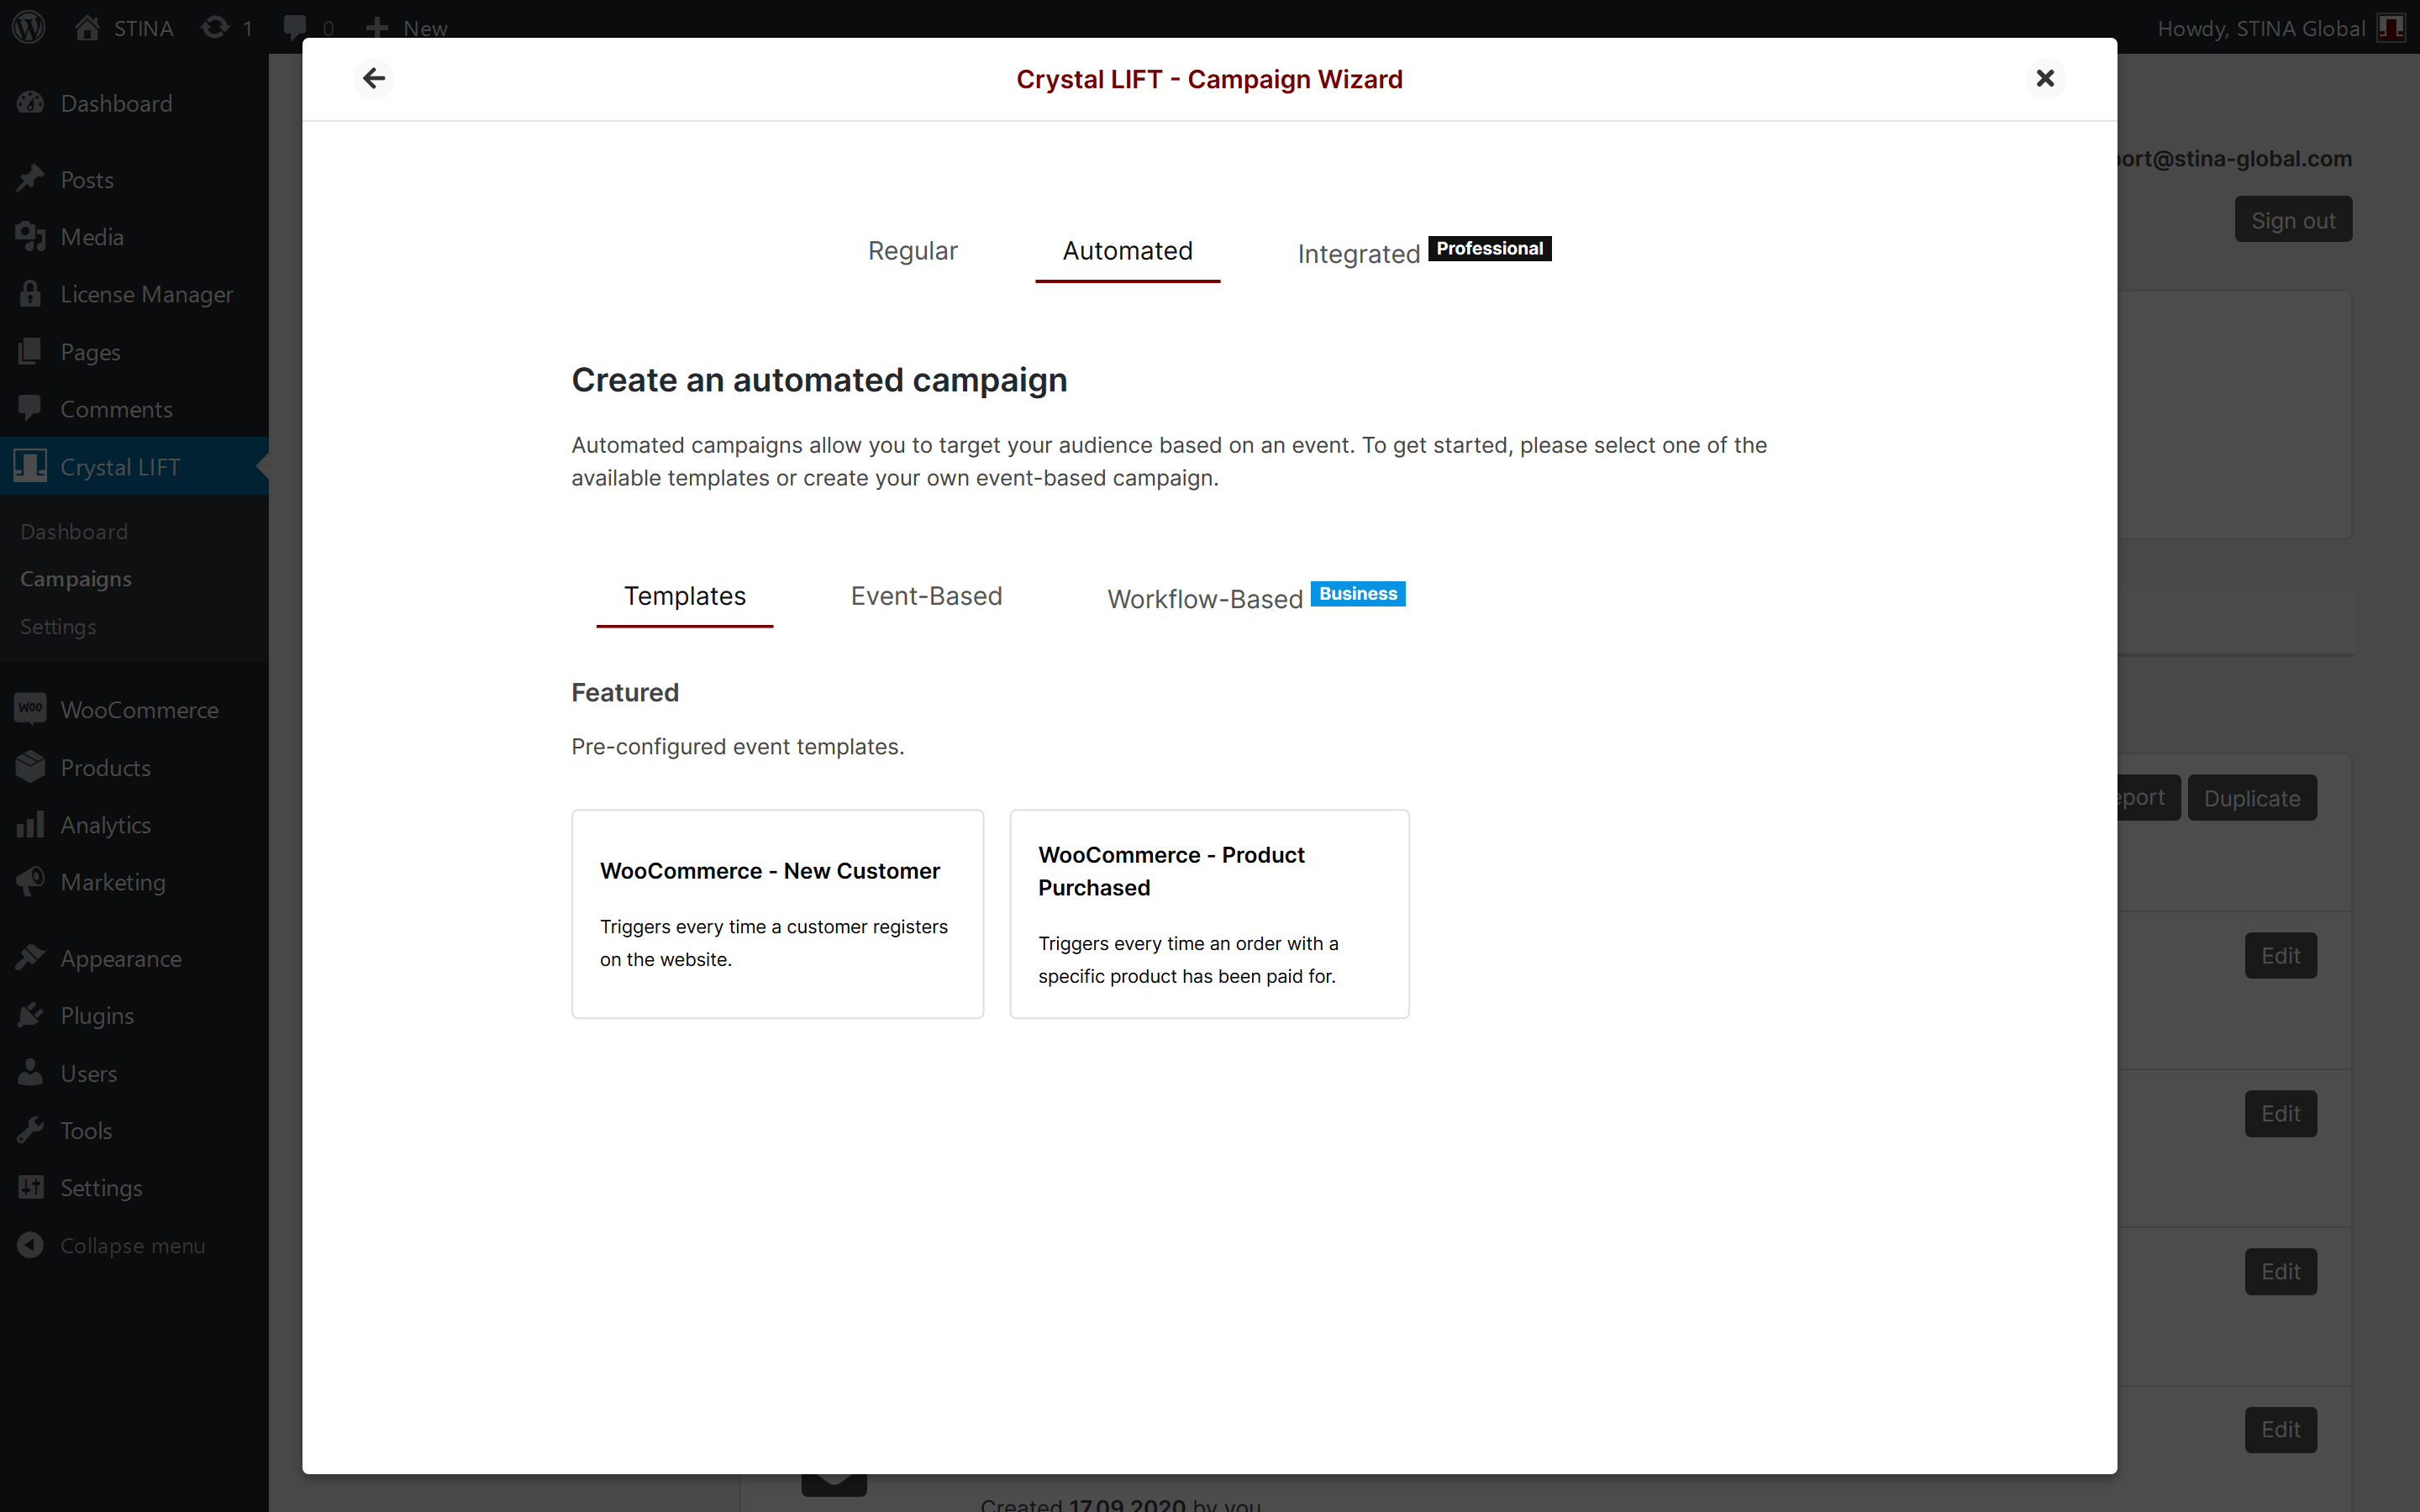
Task: Click the Collapse menu arrow
Action: 31,1245
